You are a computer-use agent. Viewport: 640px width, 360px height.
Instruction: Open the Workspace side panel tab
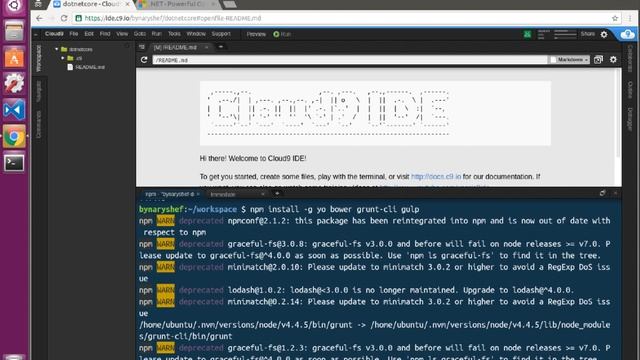[x=39, y=58]
